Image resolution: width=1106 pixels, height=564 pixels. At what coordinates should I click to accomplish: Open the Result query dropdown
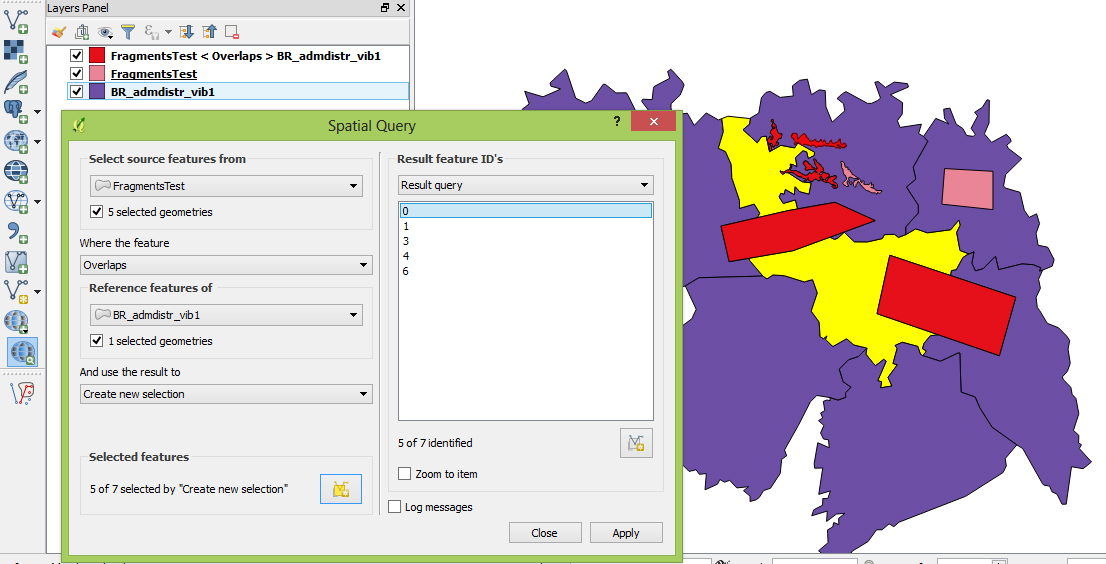[525, 185]
